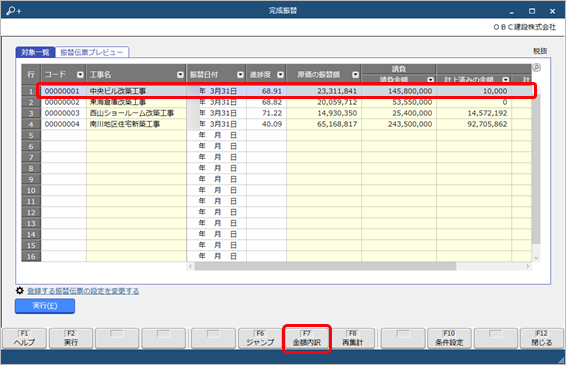Open the コード column filter dropdown
Screen dimensions: 566x365
click(80, 75)
